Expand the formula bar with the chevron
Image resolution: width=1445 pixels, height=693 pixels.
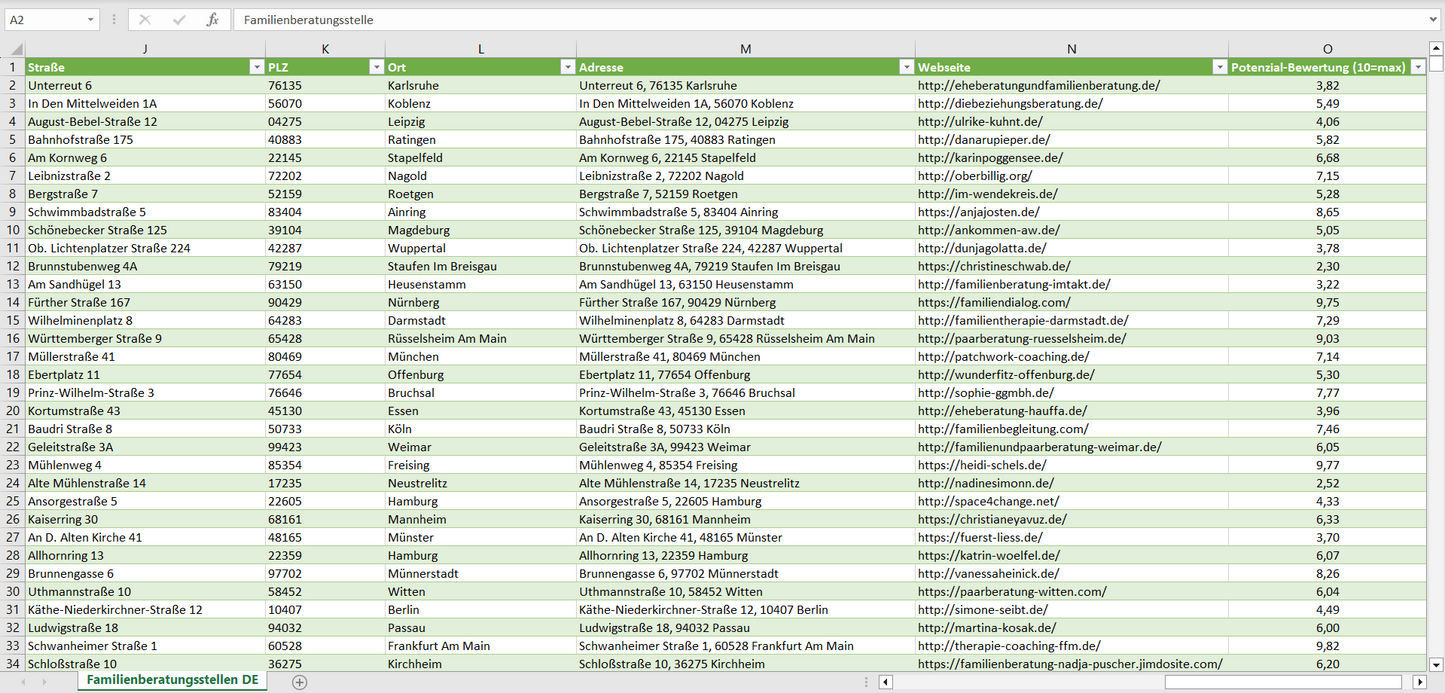pos(1434,20)
